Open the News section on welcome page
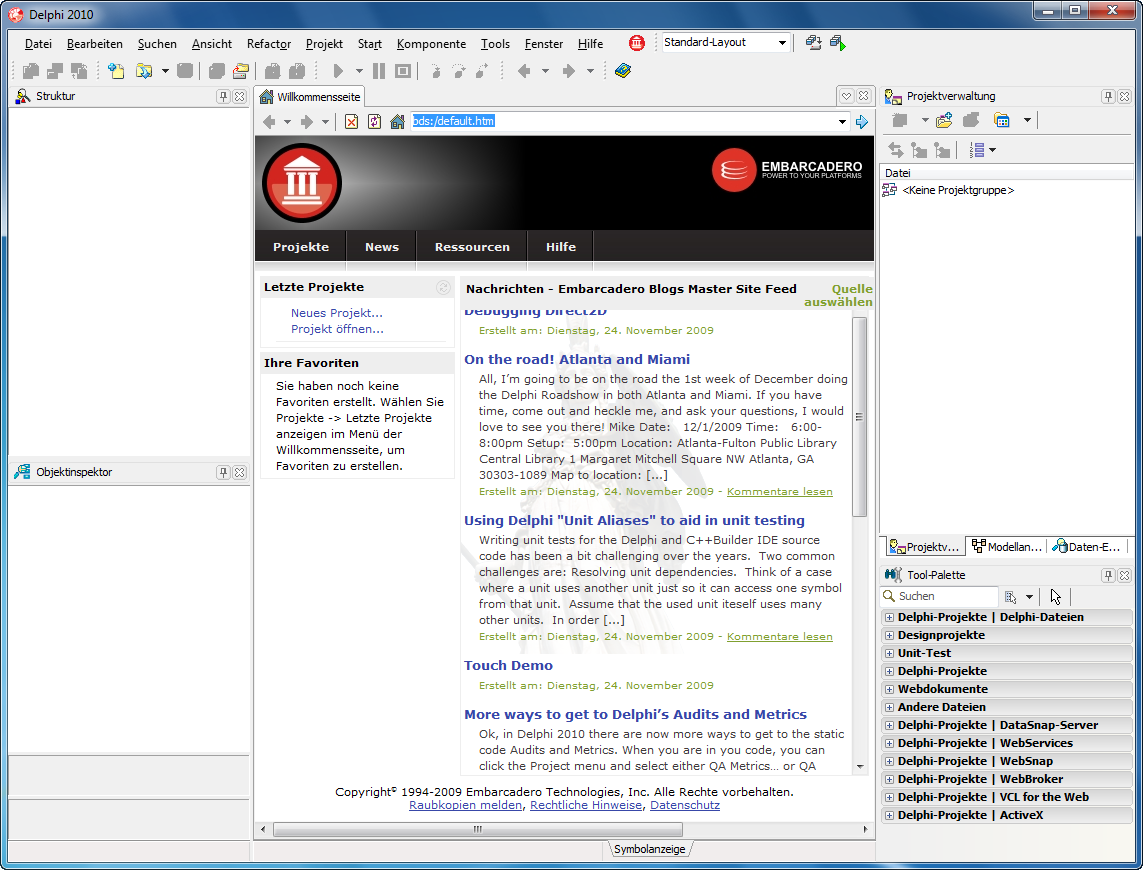Viewport: 1143px width, 870px height. [x=382, y=246]
